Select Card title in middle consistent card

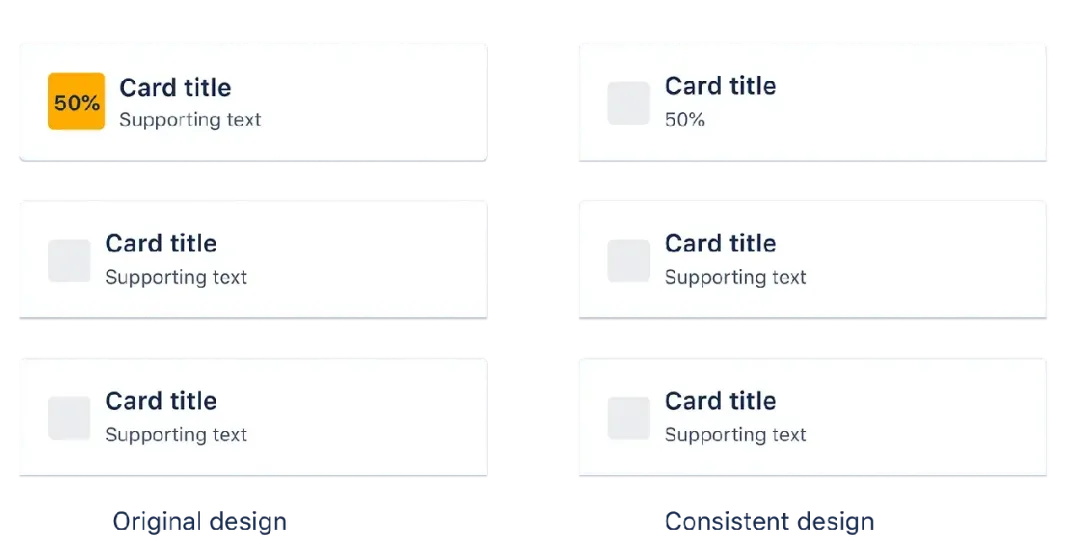(720, 243)
